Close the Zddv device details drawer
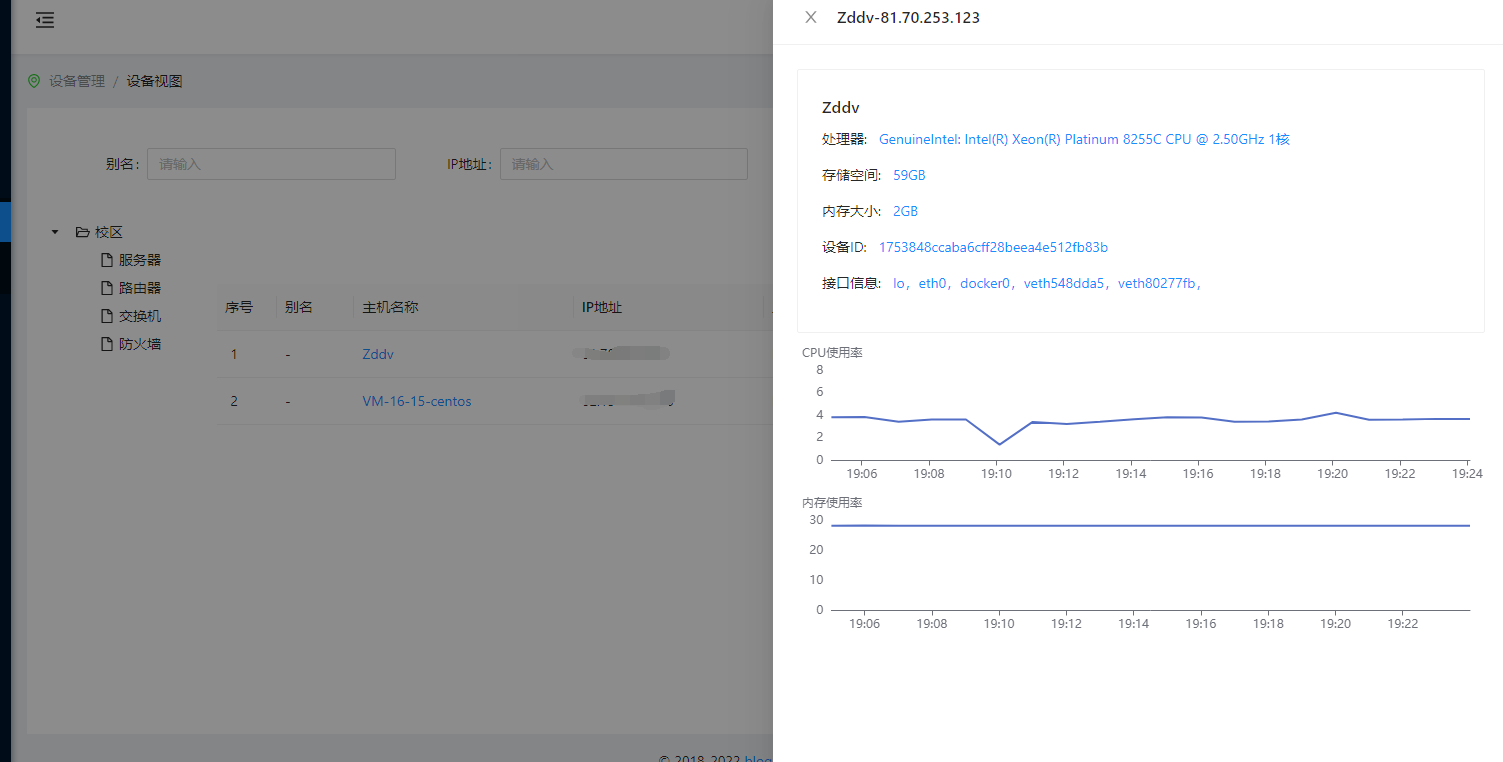Viewport: 1503px width, 762px height. (x=811, y=17)
